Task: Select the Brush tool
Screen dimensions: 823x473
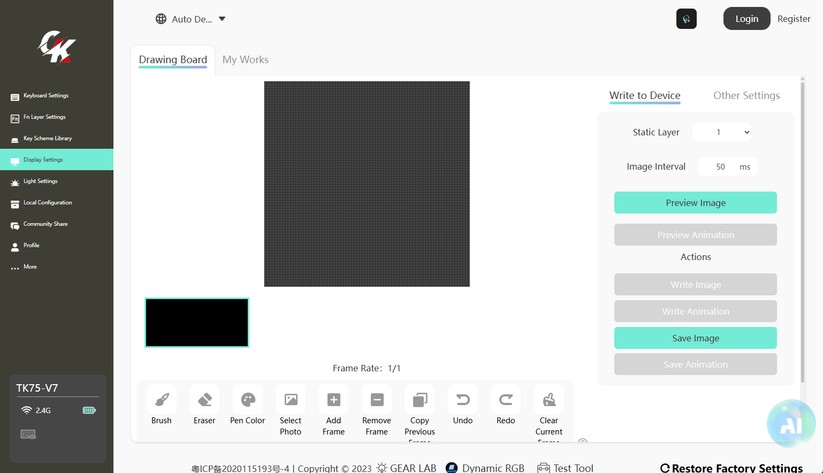Action: (x=161, y=401)
